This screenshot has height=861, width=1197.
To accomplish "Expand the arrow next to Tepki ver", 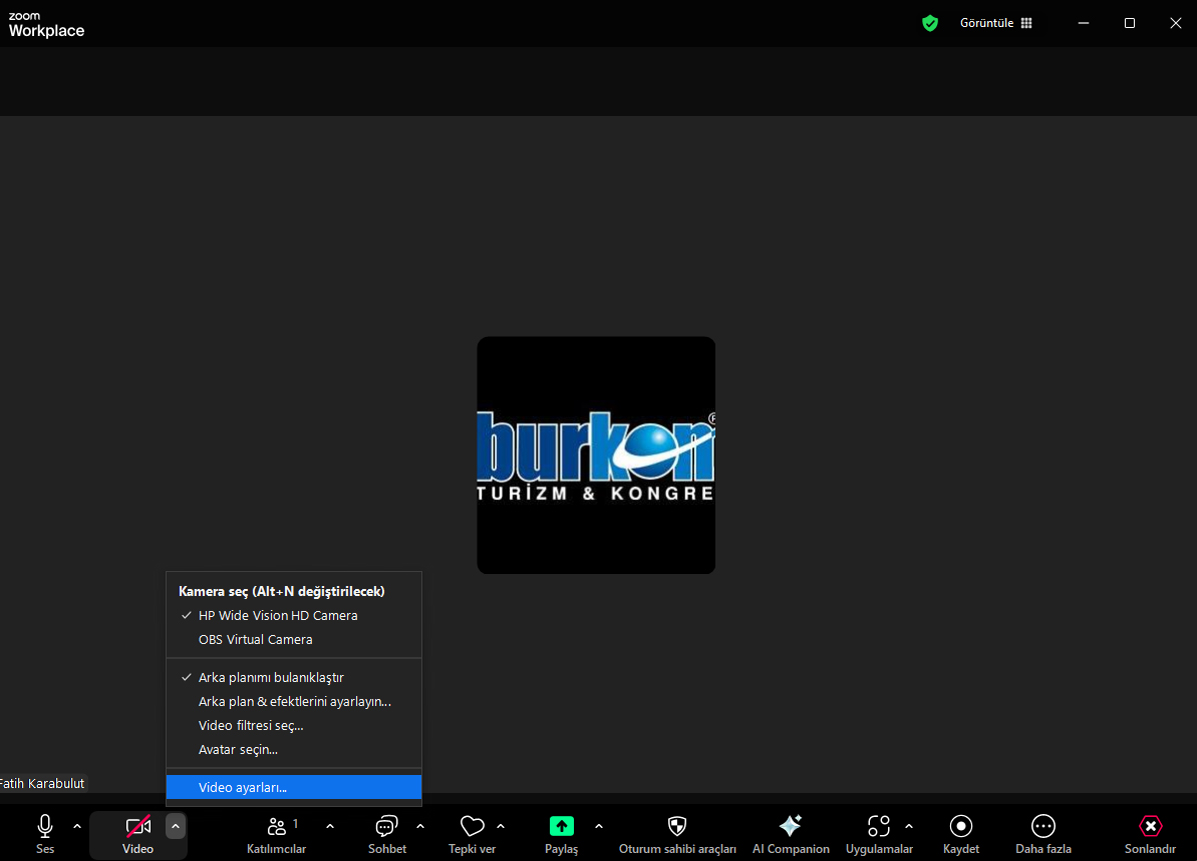I will click(501, 826).
